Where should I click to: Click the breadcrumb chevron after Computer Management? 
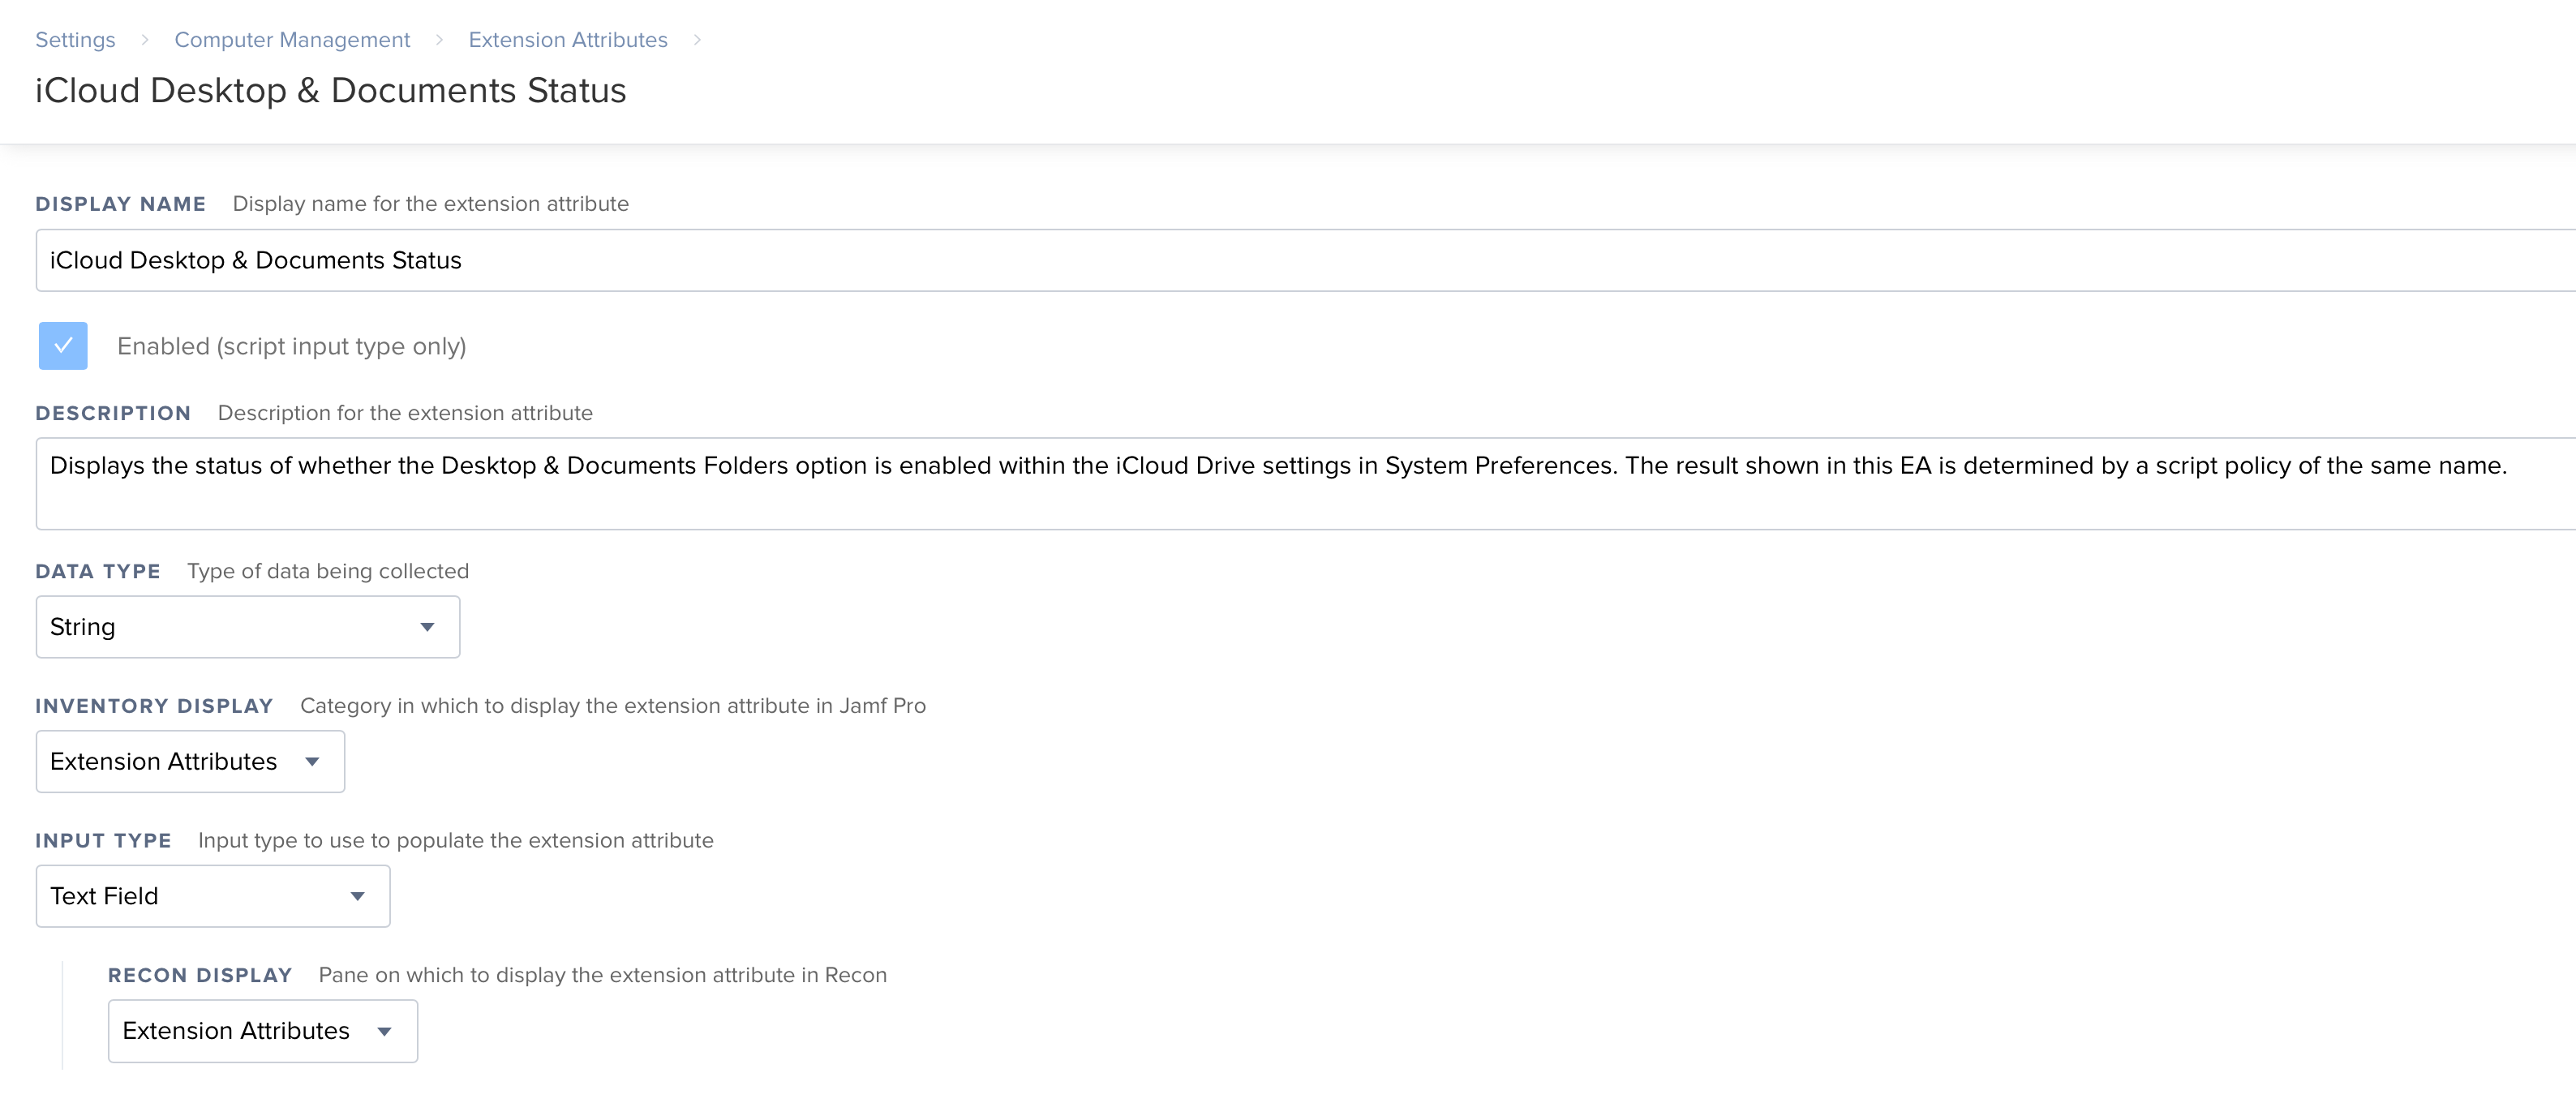coord(439,40)
